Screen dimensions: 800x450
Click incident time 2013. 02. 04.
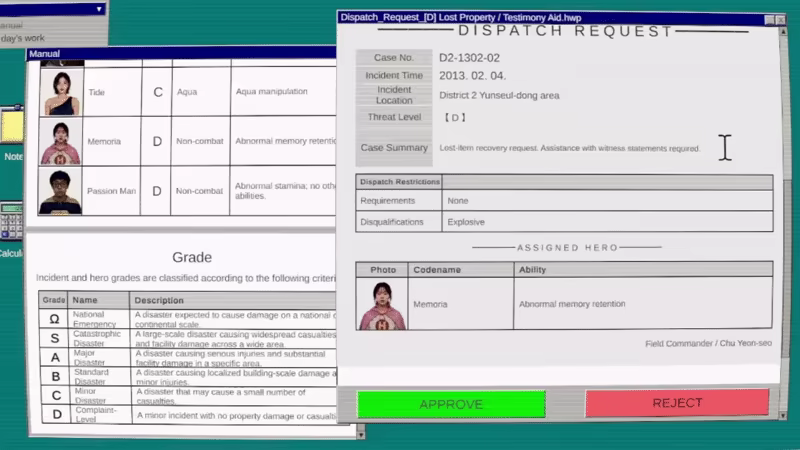(472, 76)
